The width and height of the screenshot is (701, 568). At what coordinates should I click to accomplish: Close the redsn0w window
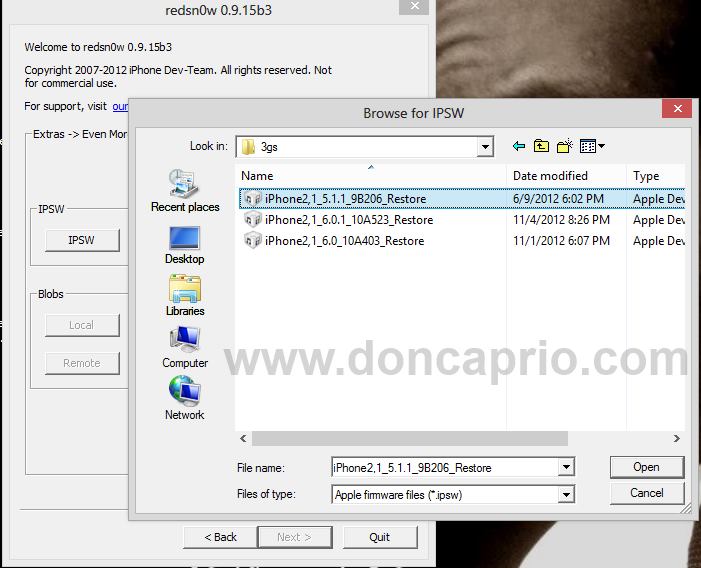pos(414,6)
